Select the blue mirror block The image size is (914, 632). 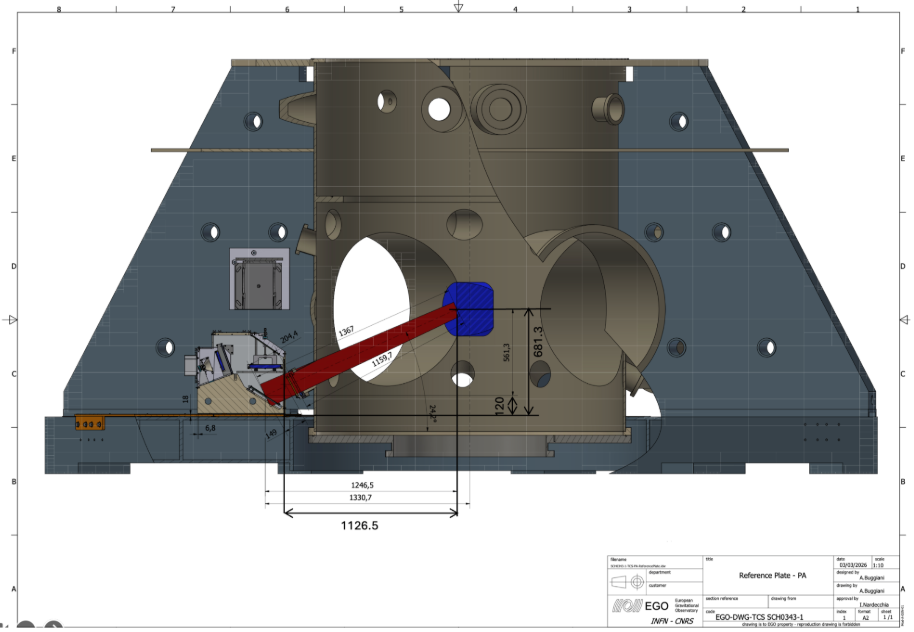(469, 308)
